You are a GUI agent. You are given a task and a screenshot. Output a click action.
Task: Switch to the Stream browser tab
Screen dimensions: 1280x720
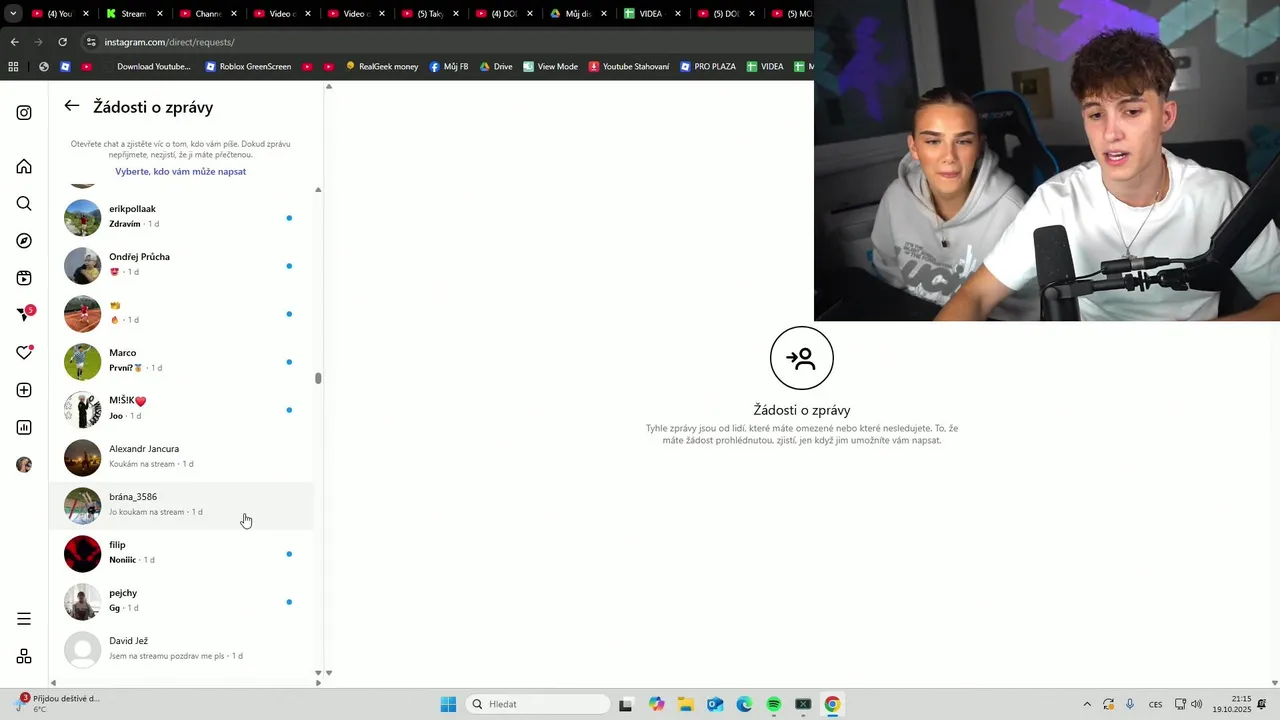tap(134, 14)
